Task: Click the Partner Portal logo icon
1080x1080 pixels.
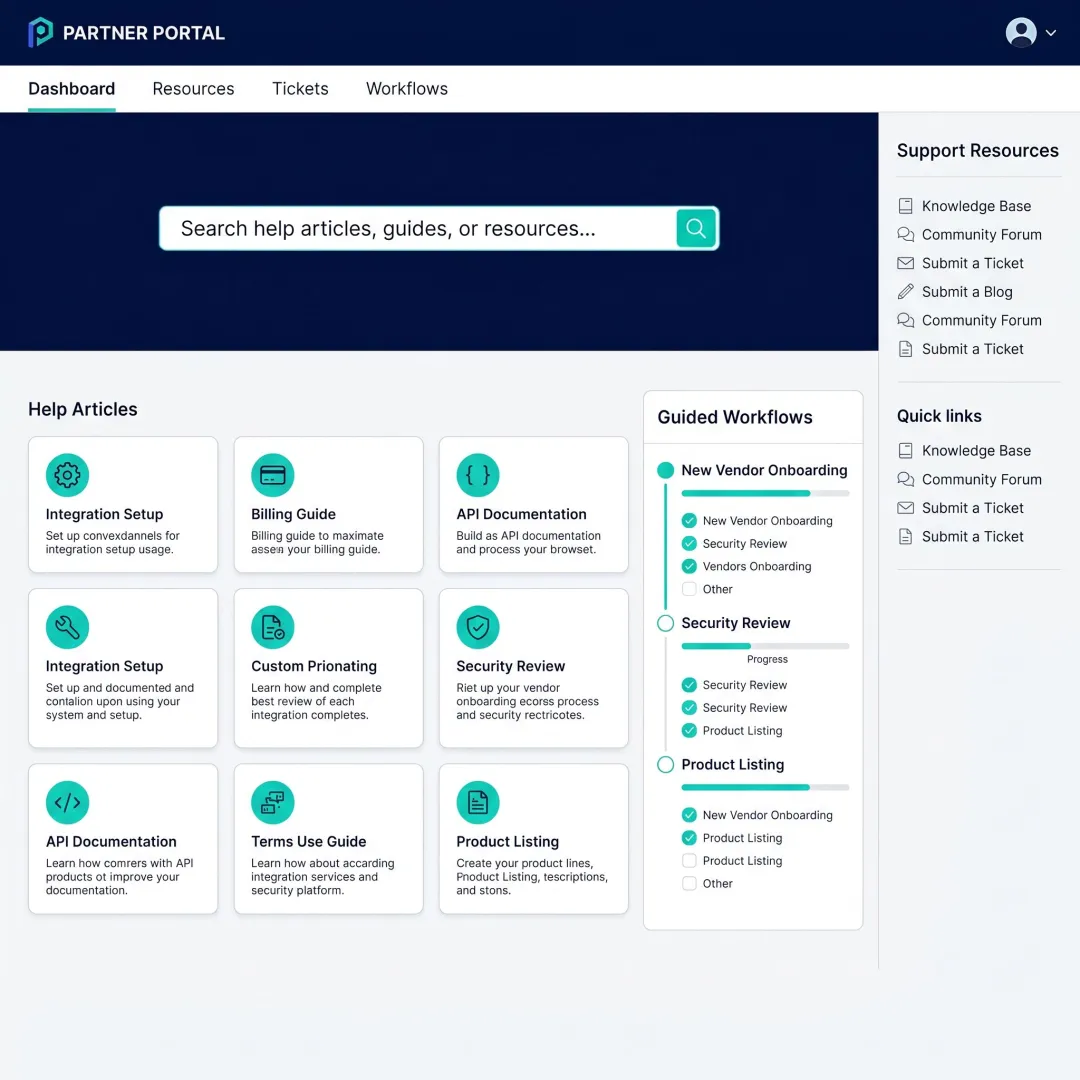Action: click(x=40, y=32)
